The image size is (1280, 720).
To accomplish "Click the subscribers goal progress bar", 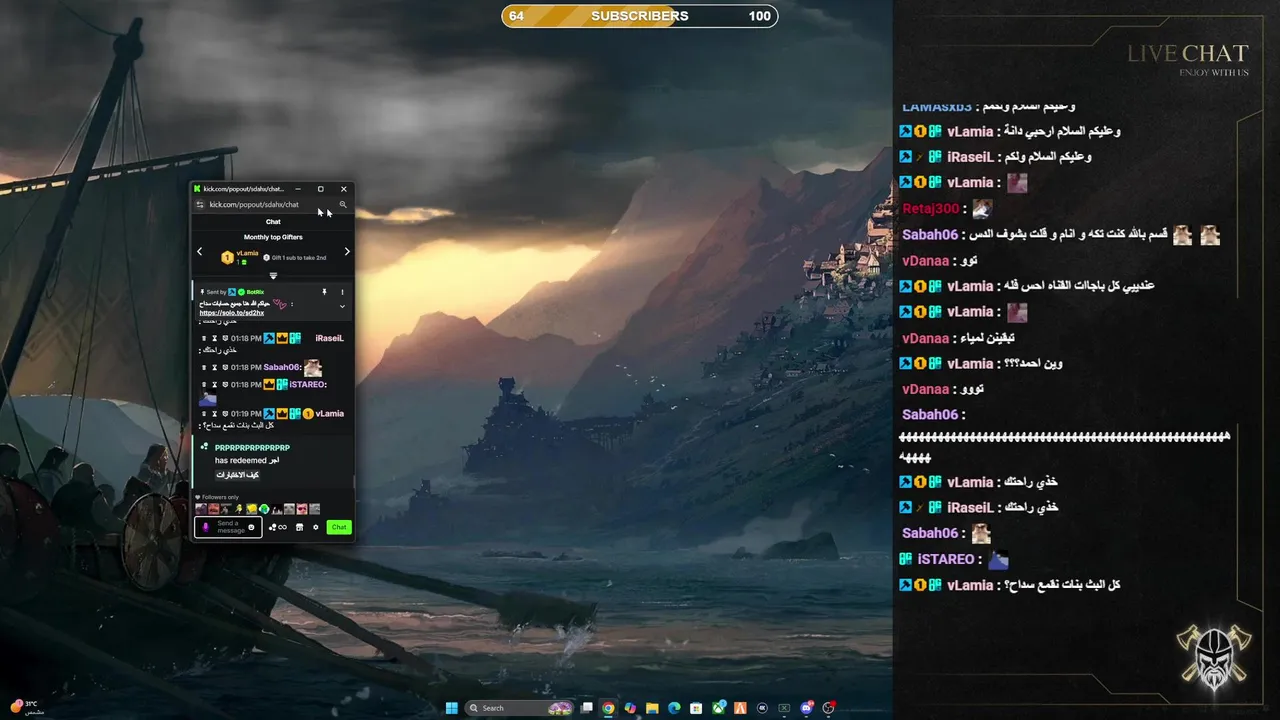I will click(x=640, y=16).
